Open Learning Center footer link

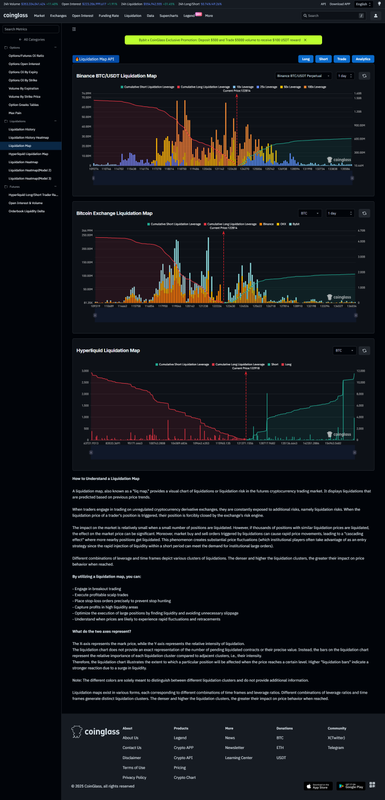point(239,758)
